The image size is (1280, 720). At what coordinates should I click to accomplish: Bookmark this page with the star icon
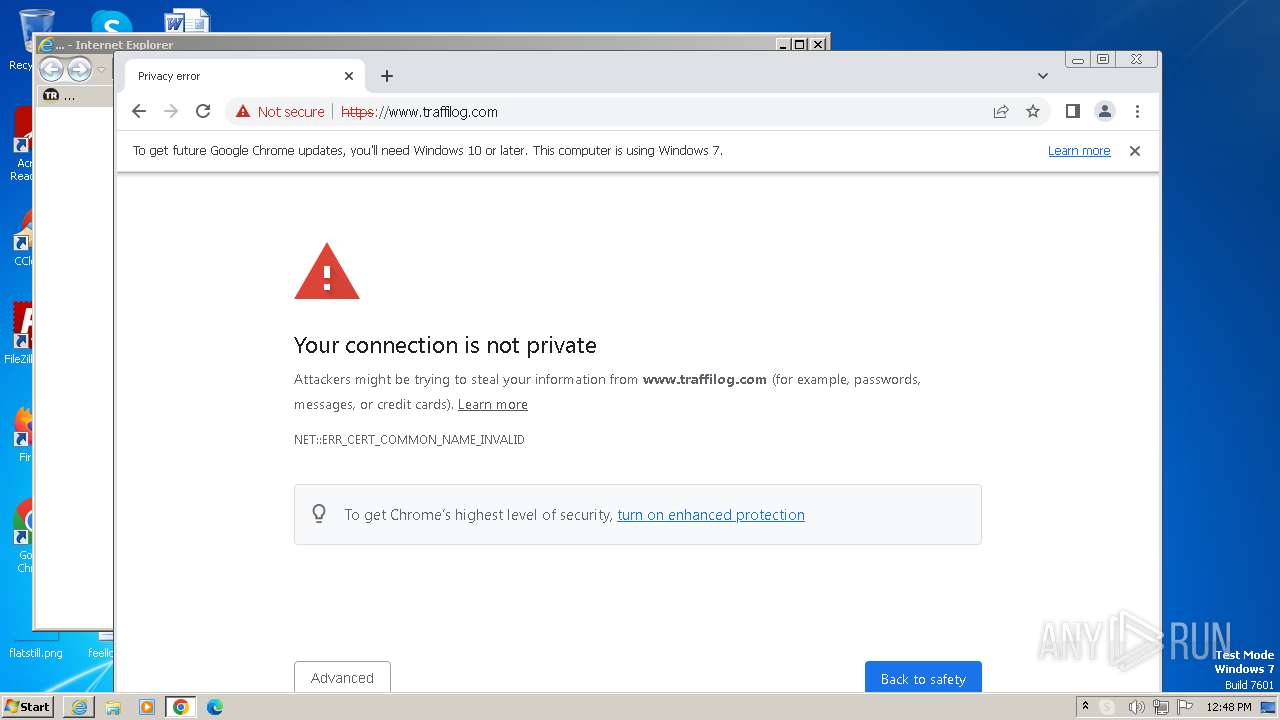(x=1033, y=112)
